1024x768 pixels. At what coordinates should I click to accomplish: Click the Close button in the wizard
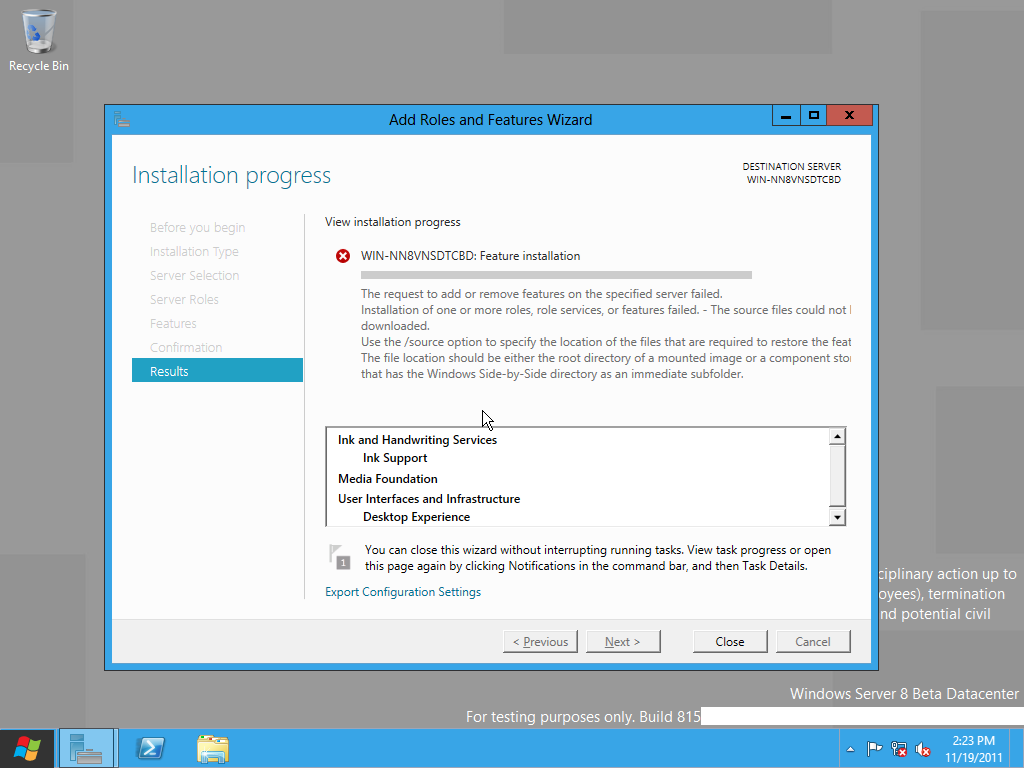pyautogui.click(x=729, y=641)
